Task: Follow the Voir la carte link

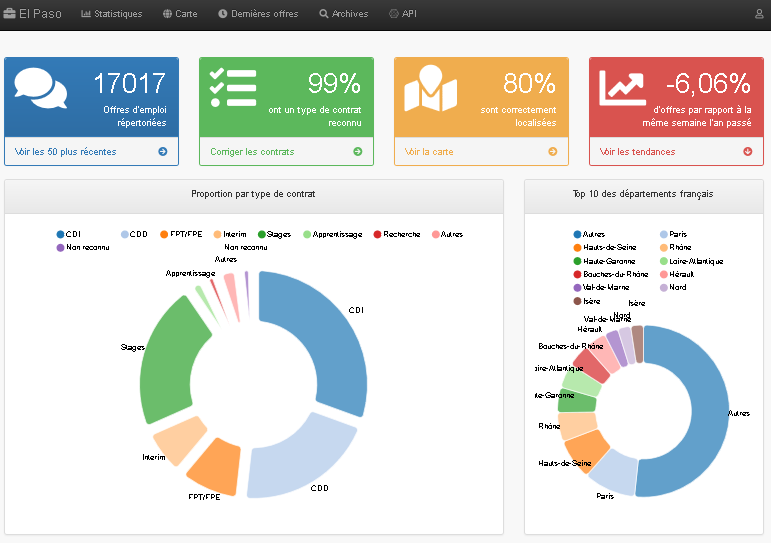Action: click(x=428, y=152)
